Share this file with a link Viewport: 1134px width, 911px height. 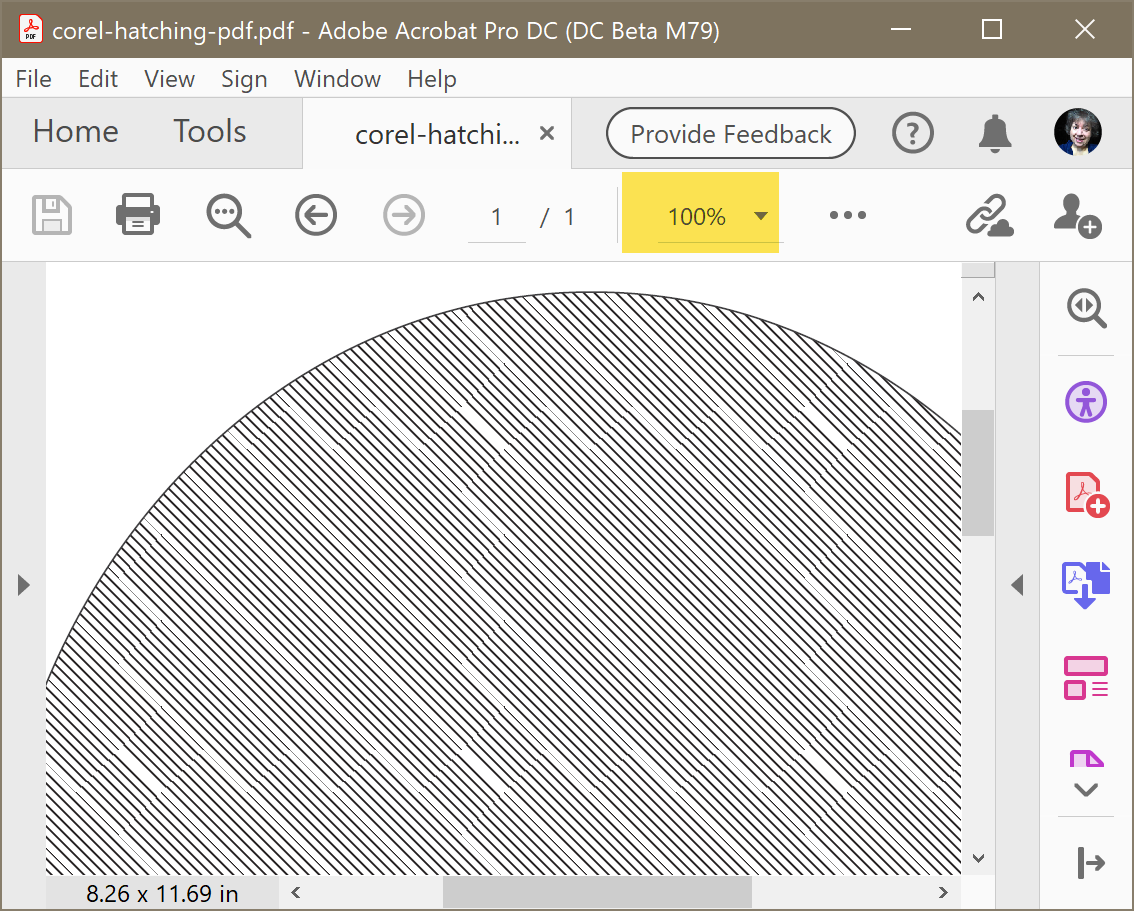(990, 214)
